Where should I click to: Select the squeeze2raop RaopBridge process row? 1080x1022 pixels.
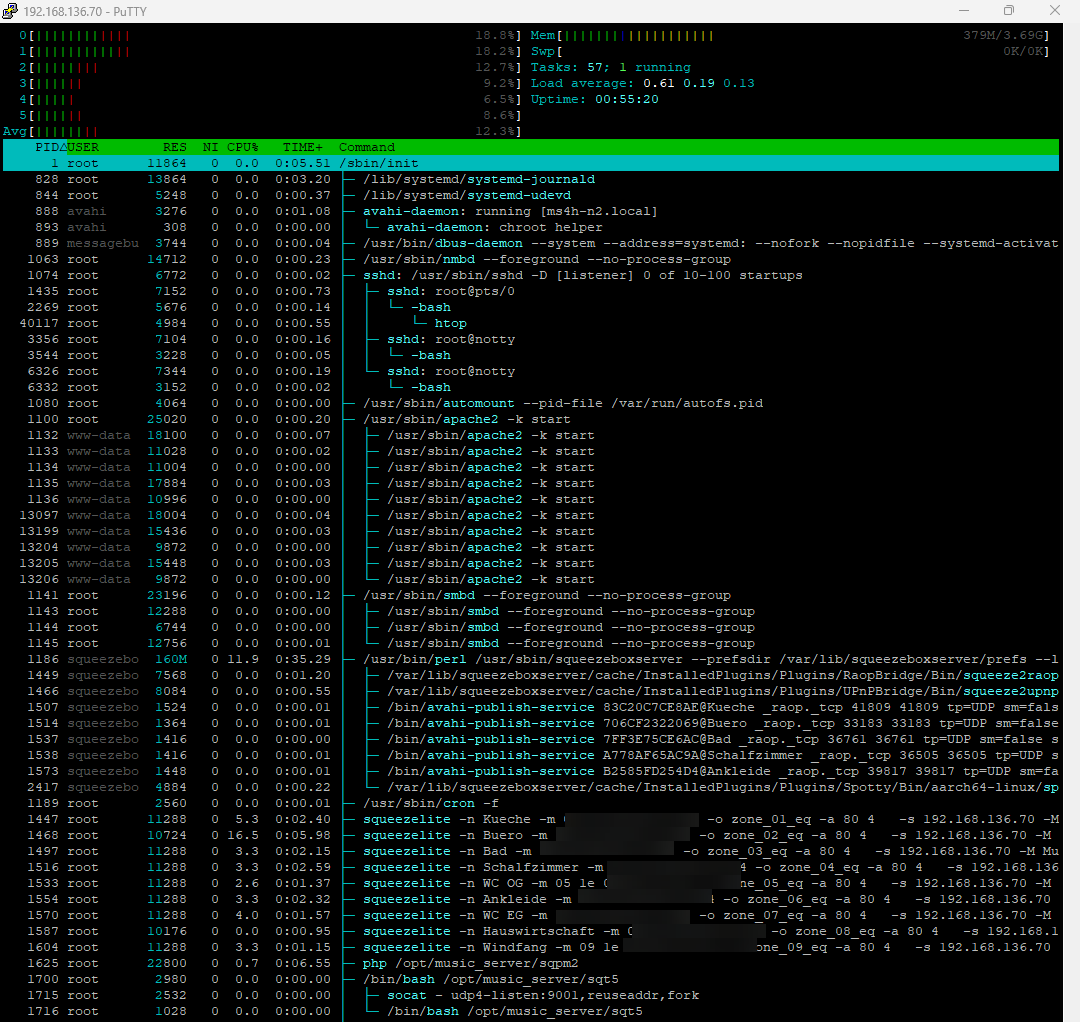pos(530,676)
